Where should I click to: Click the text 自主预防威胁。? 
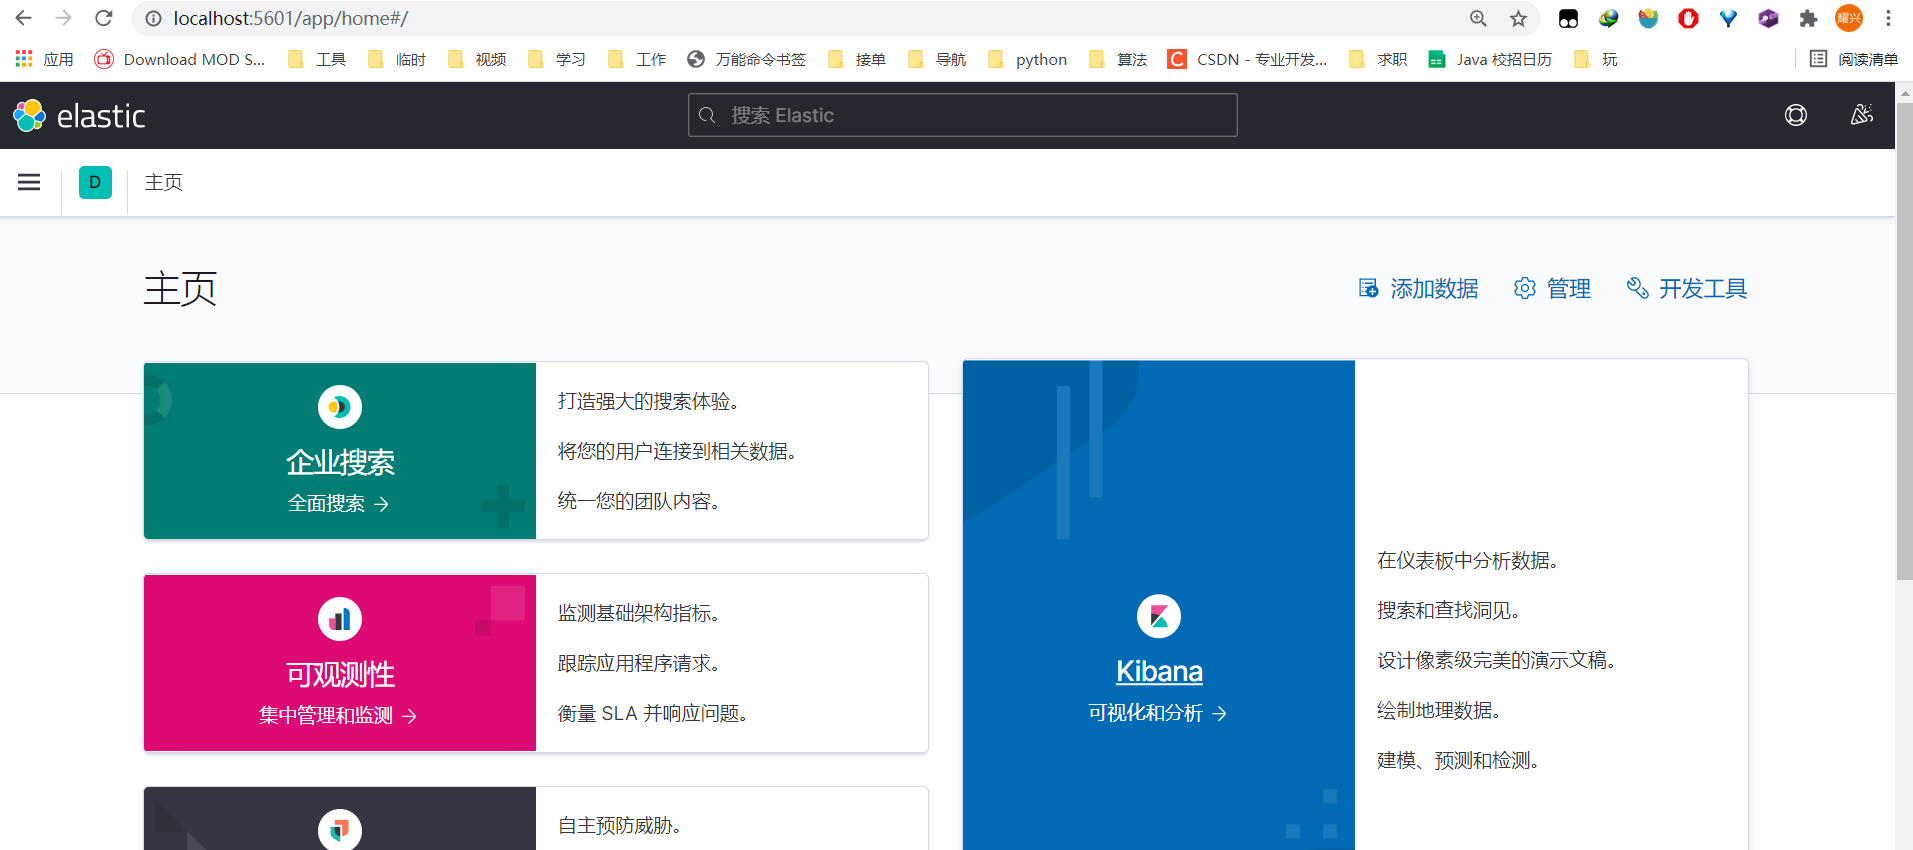[620, 825]
